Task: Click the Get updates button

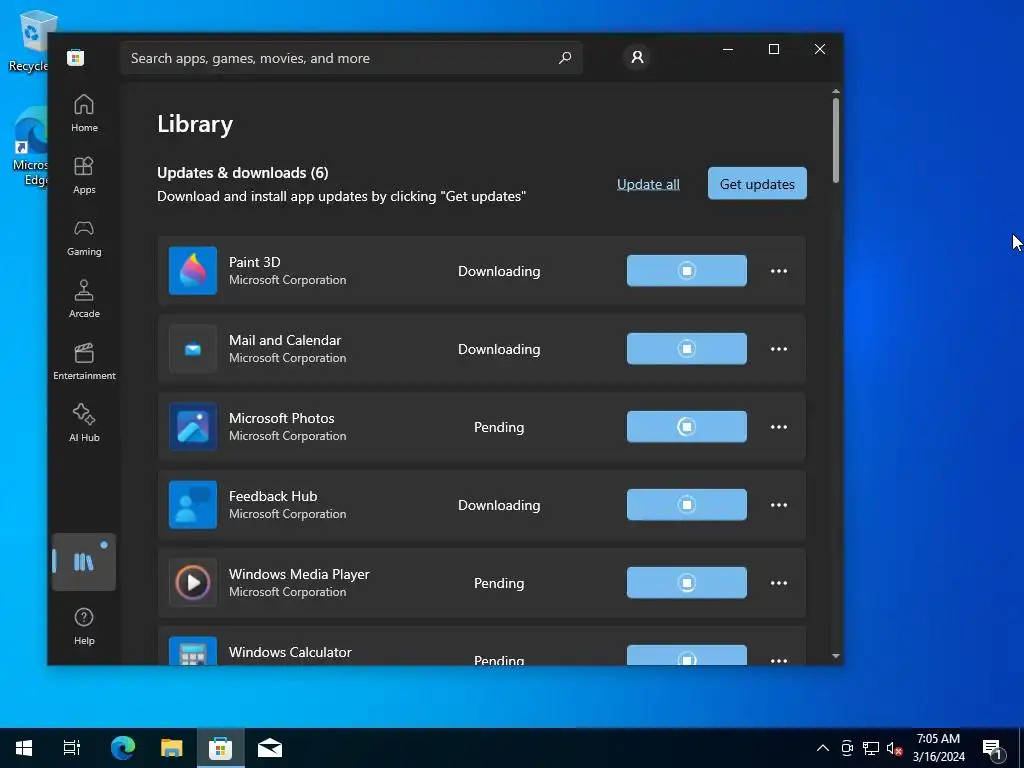Action: click(x=757, y=184)
